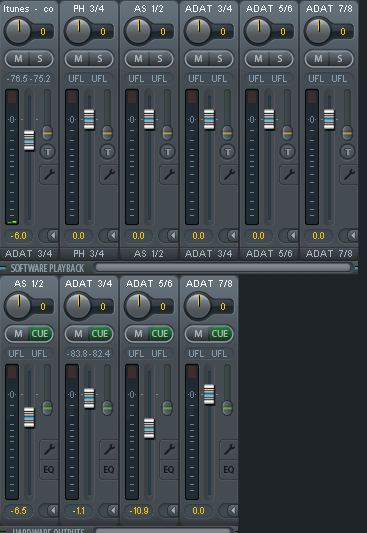Expand ADAT 7/8 playback channel arrow button
This screenshot has height=533, width=367.
pos(349,235)
